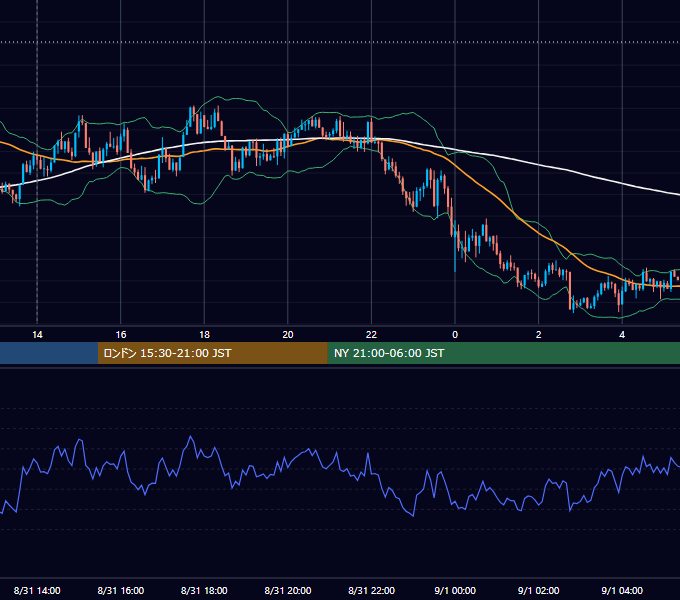Viewport: 680px width, 600px height.
Task: Click the 9/1 02:00 date label
Action: click(538, 590)
